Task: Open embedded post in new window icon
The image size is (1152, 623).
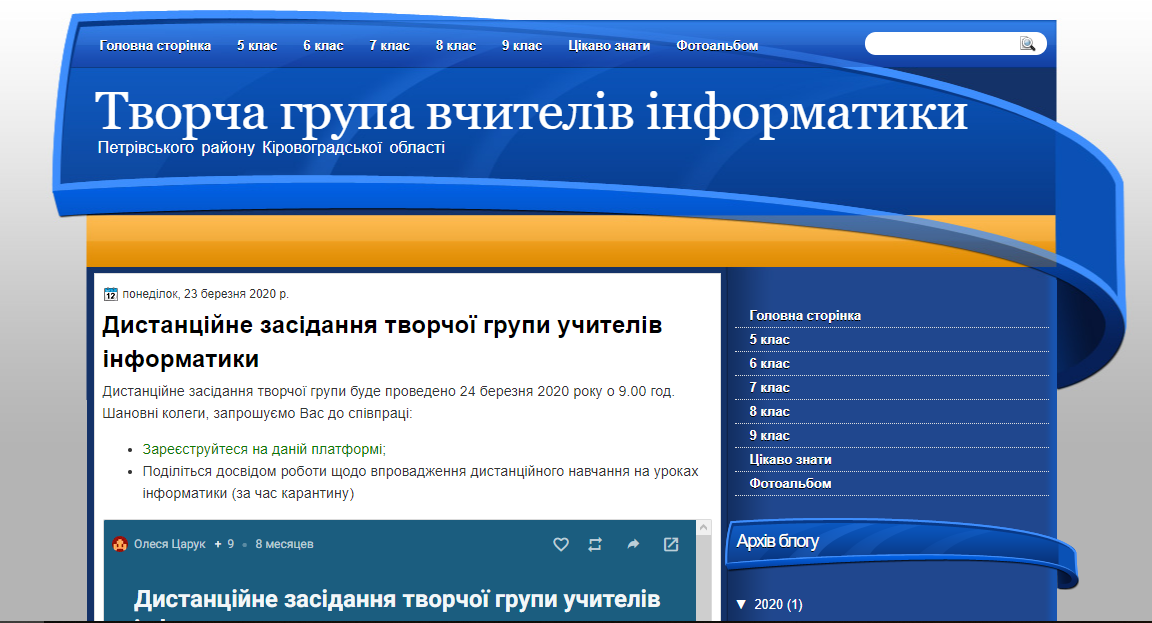Action: pos(671,544)
